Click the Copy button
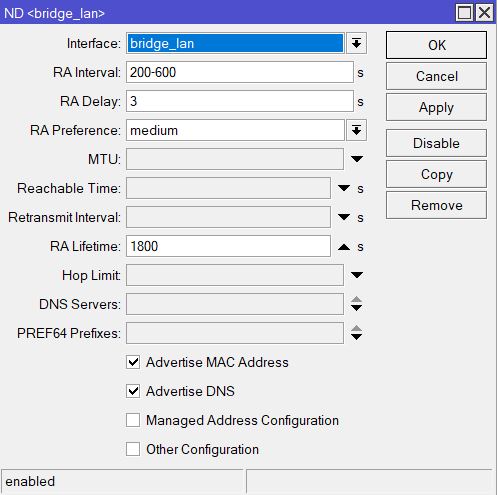Screen dimensions: 497x495 coord(436,174)
